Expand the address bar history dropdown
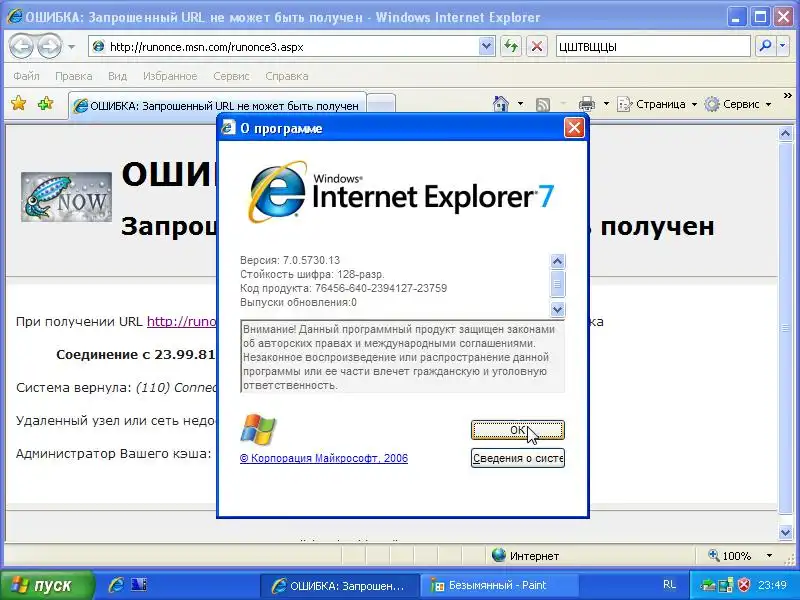This screenshot has width=800, height=600. coord(487,47)
